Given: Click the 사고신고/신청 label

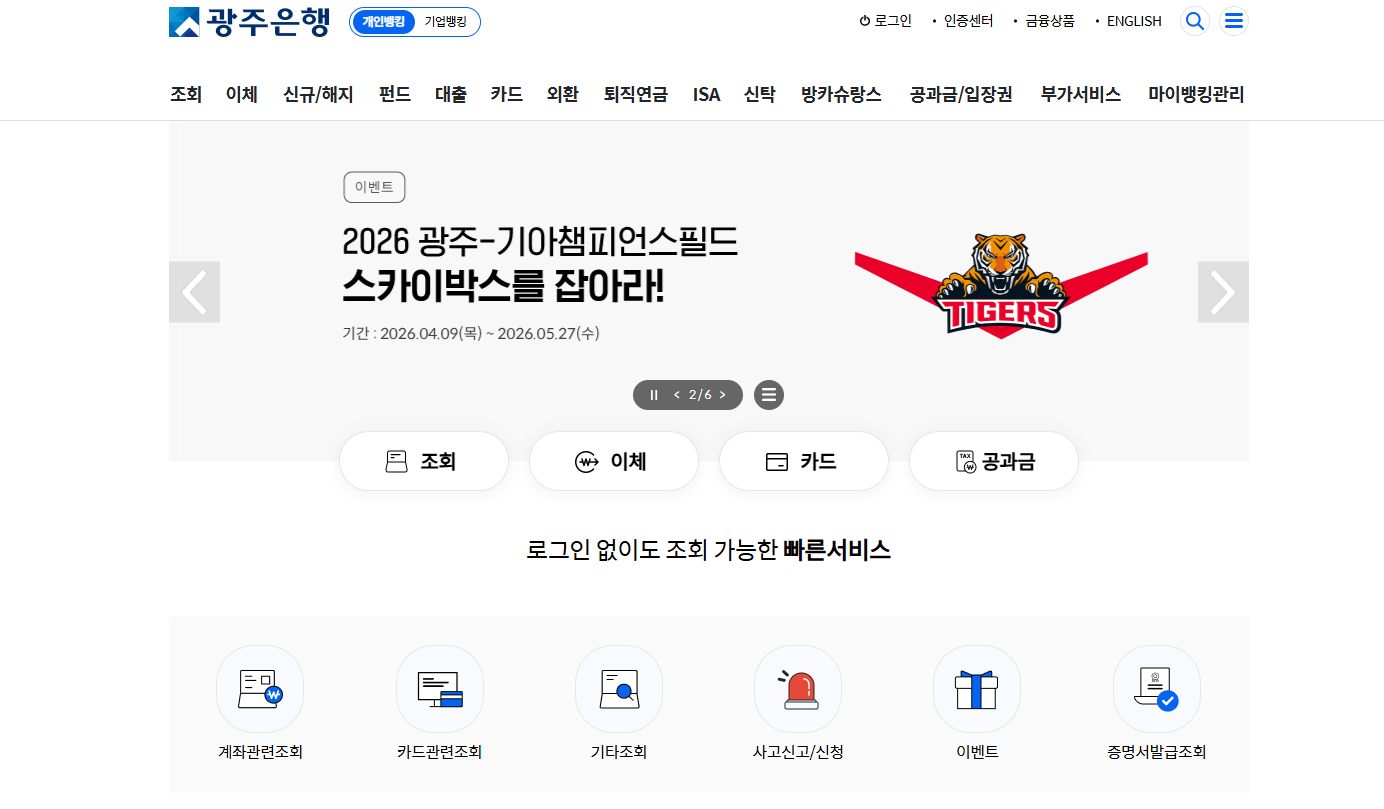Looking at the screenshot, I should (798, 752).
